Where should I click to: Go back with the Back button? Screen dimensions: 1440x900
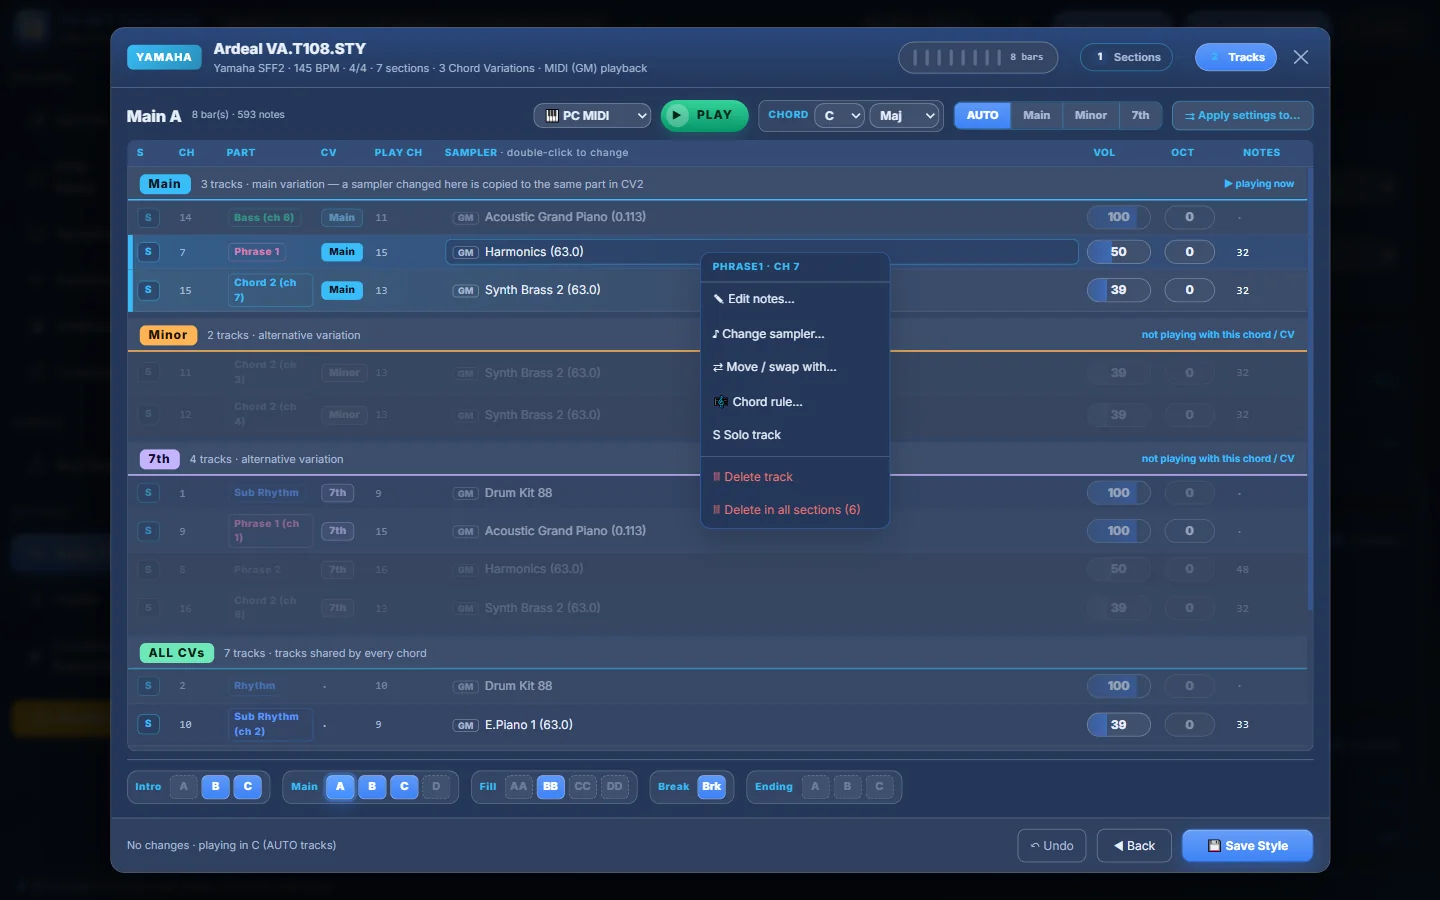tap(1134, 846)
